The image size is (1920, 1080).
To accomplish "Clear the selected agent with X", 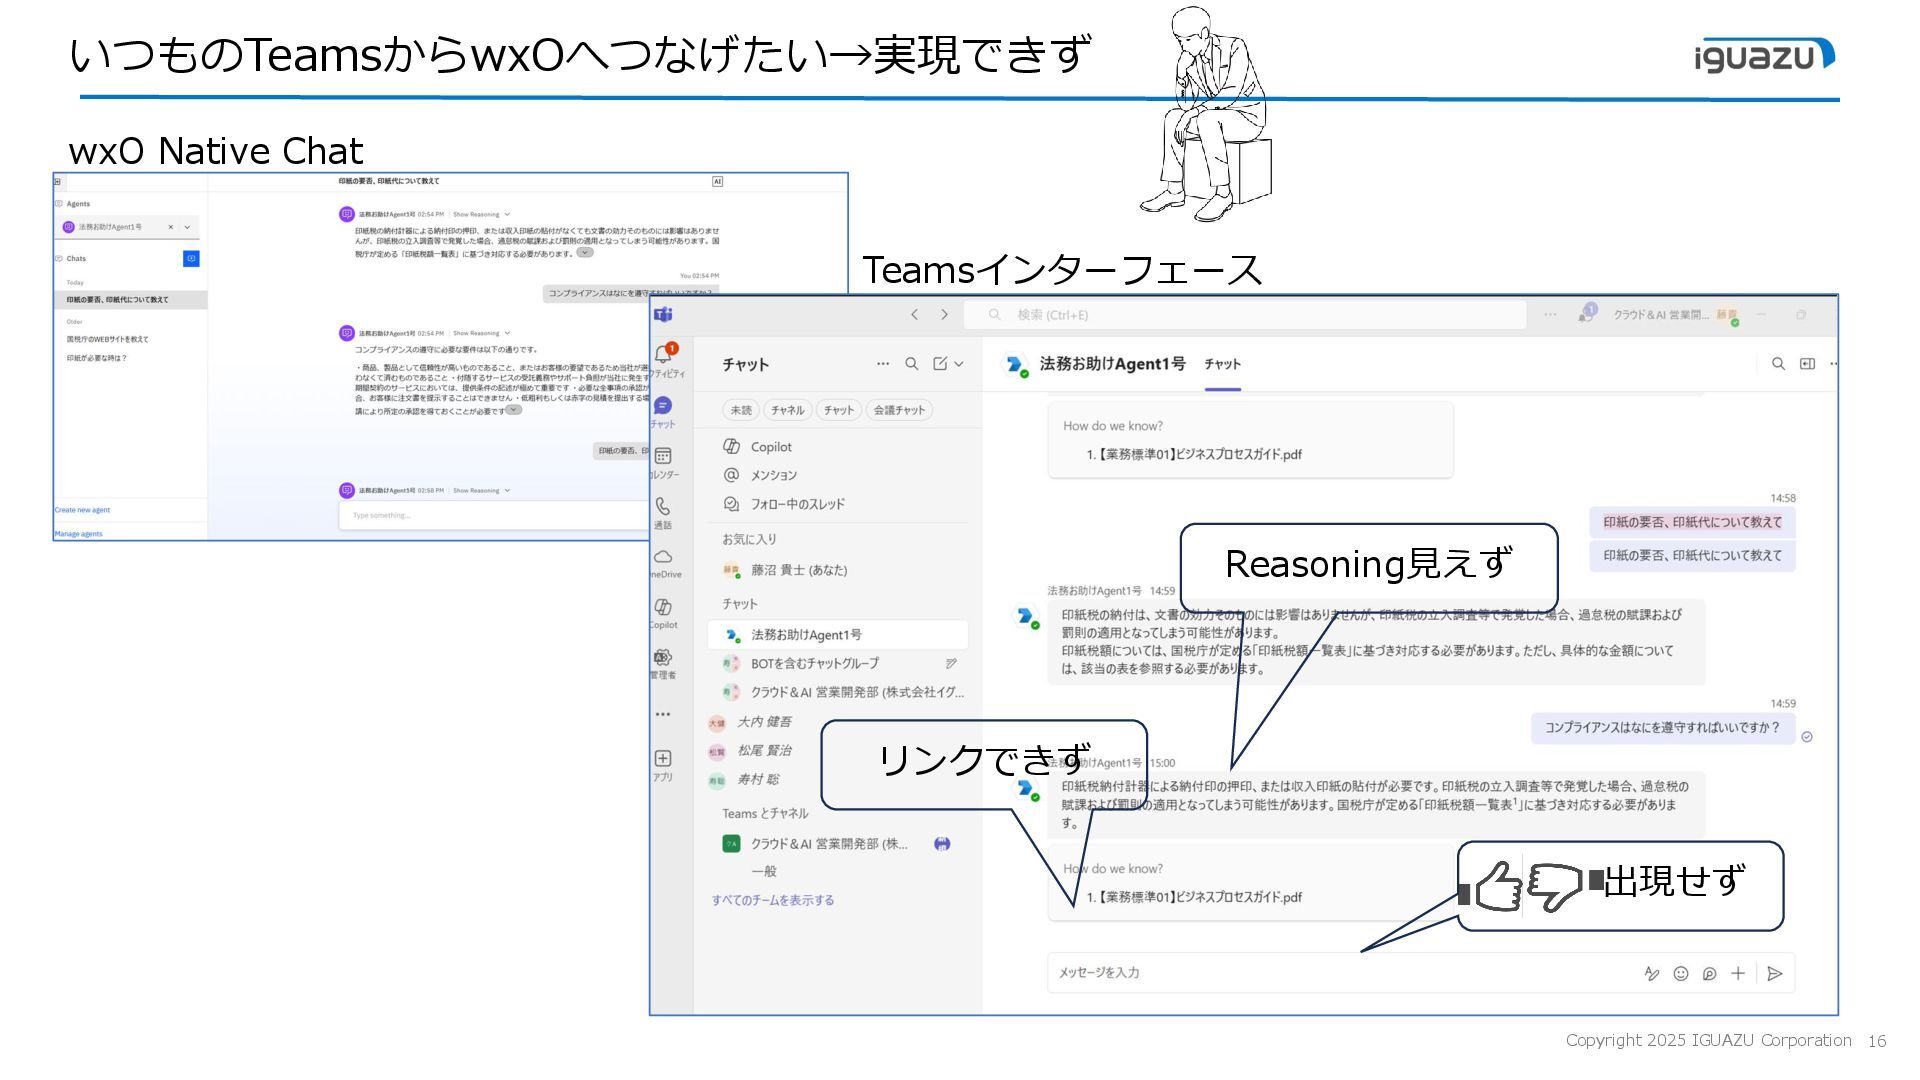I will pos(170,227).
